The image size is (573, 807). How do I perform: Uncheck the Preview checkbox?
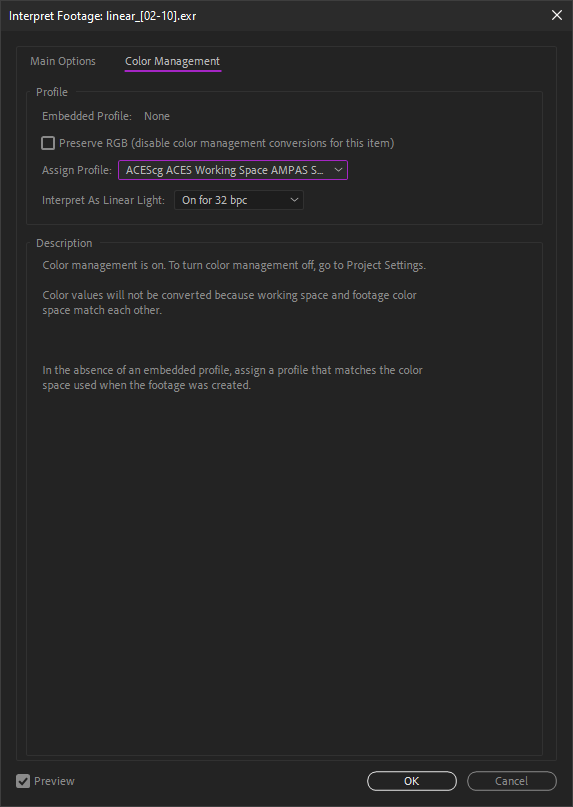(x=23, y=781)
